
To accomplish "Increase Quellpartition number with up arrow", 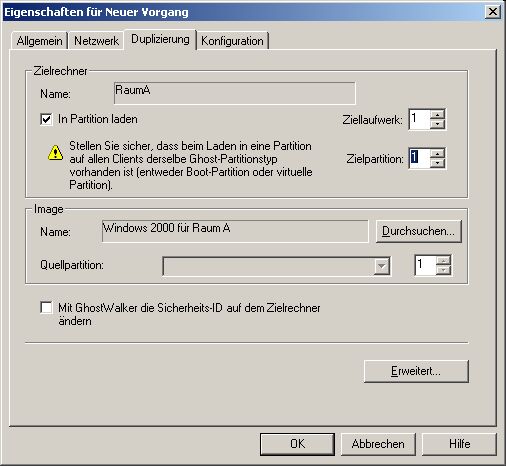I will 443,260.
